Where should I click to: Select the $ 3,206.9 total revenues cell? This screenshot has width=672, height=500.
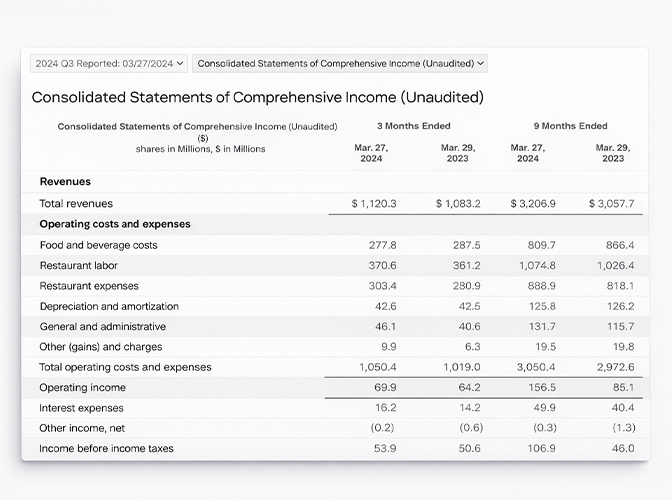pyautogui.click(x=533, y=204)
